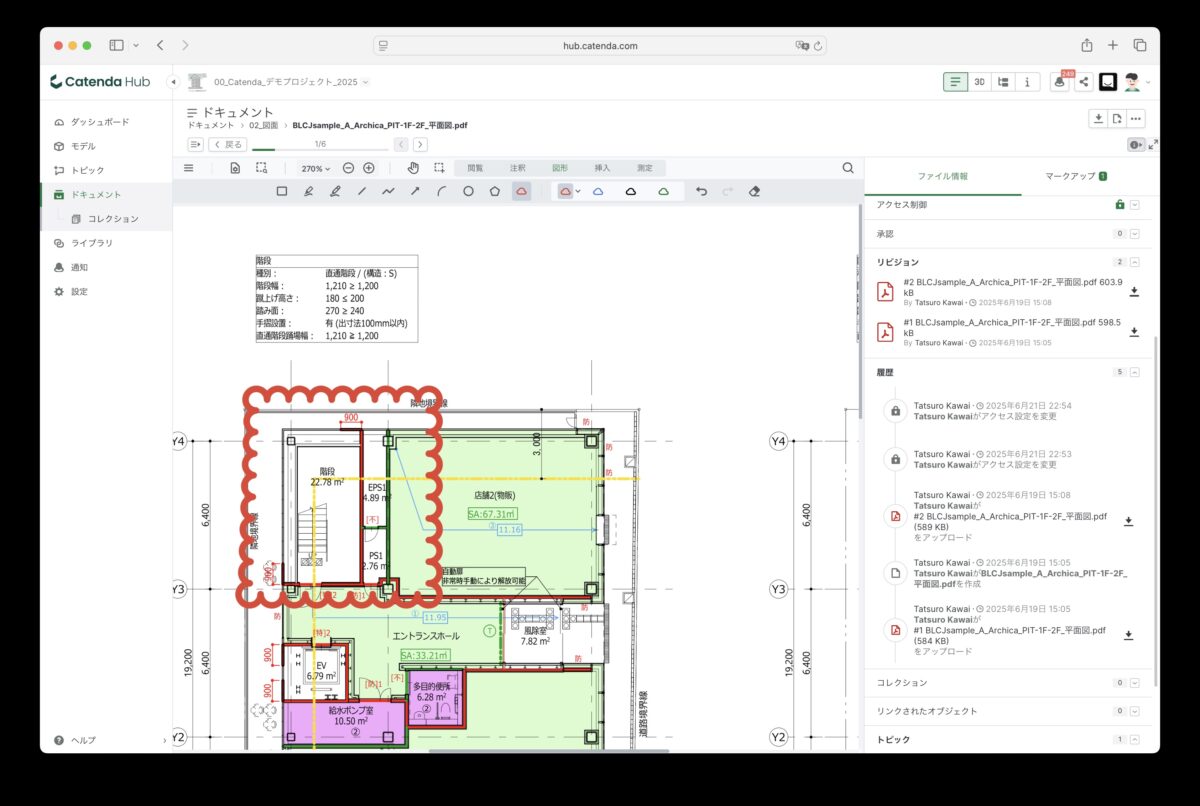Click the Safari new tab plus button
Screen dimensions: 1200x806
(x=1113, y=45)
